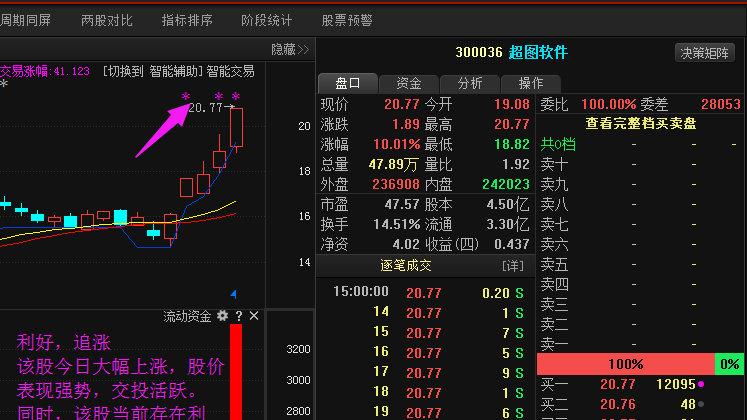Click 查看完整档买卖盘 link
The height and width of the screenshot is (420, 747).
[x=641, y=124]
